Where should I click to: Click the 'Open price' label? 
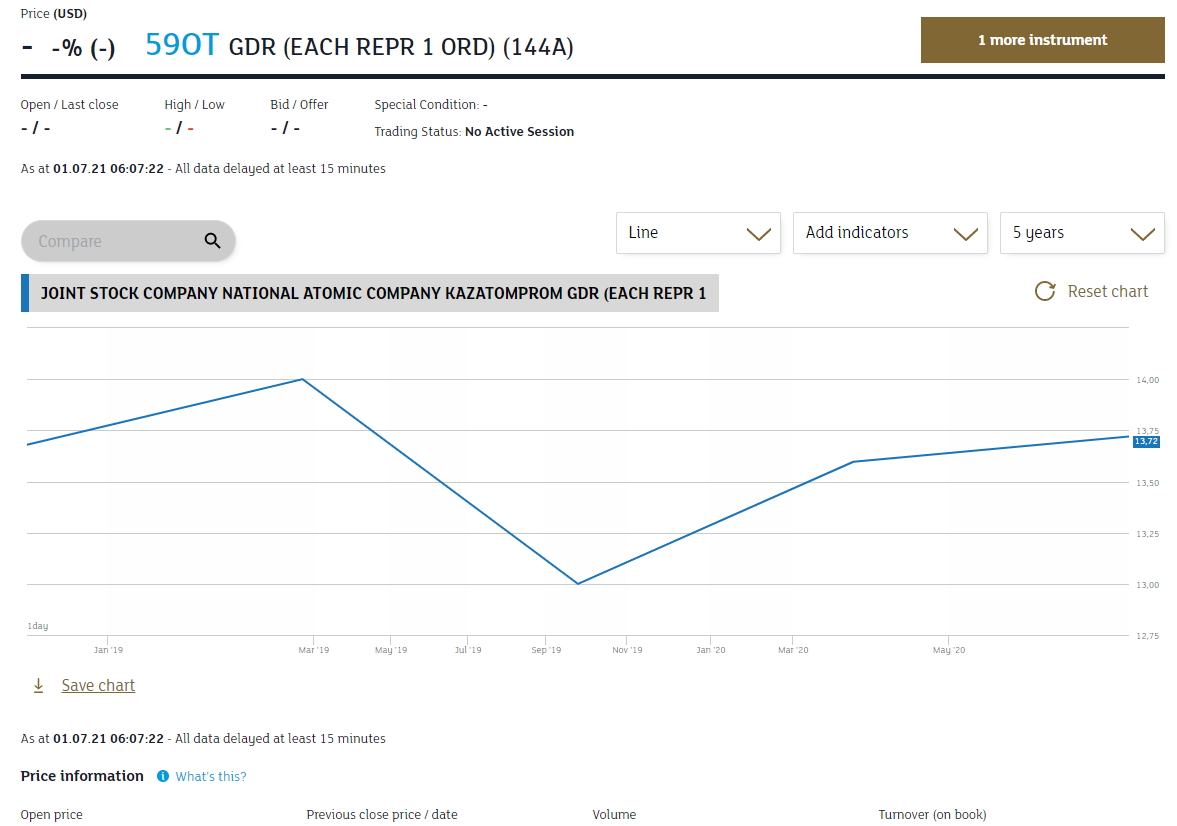(52, 814)
